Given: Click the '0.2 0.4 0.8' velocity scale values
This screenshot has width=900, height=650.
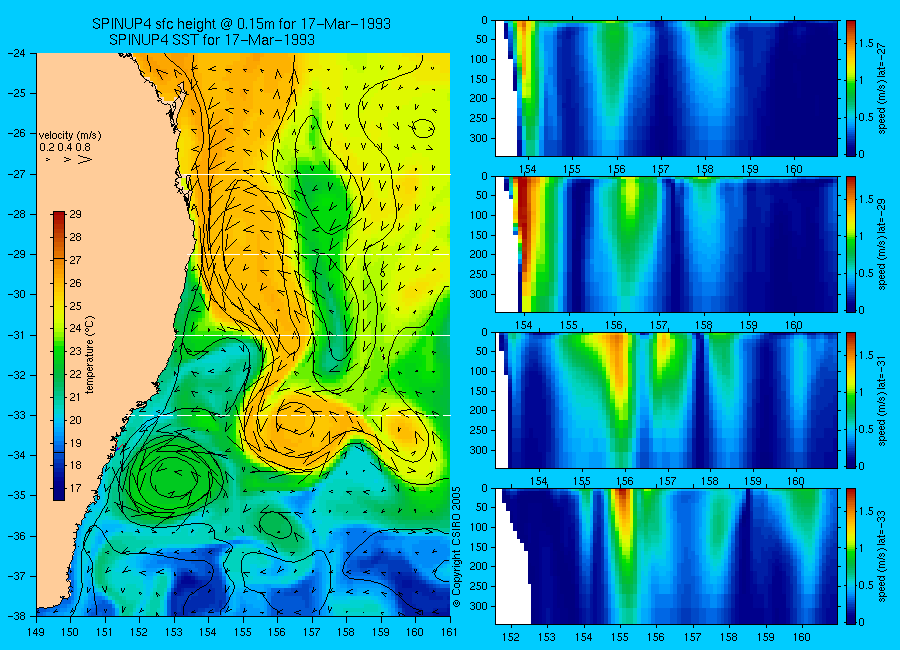Looking at the screenshot, I should 65,147.
